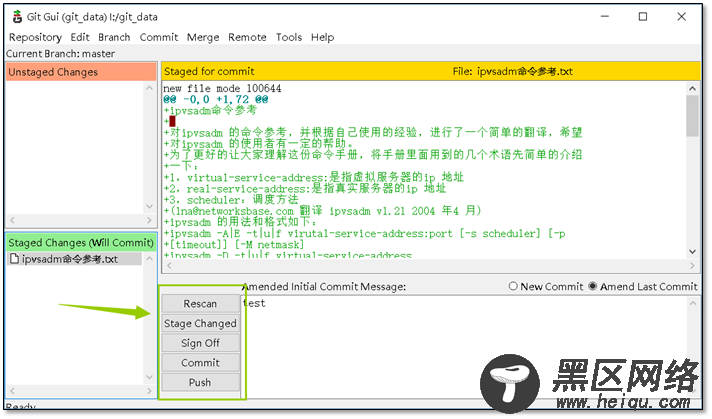Click commit message scroll up arrow
Viewport: 712px width, 419px height.
pos(692,303)
